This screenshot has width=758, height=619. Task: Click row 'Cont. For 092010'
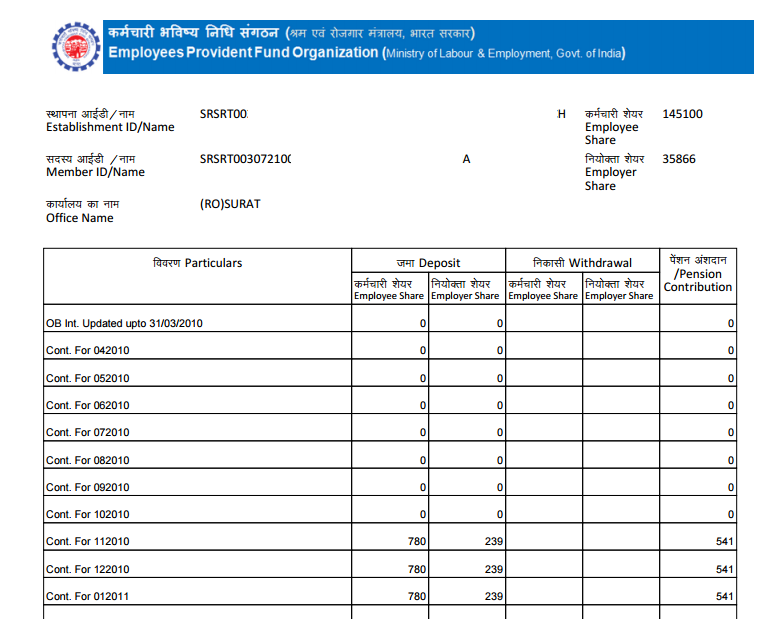click(390, 482)
